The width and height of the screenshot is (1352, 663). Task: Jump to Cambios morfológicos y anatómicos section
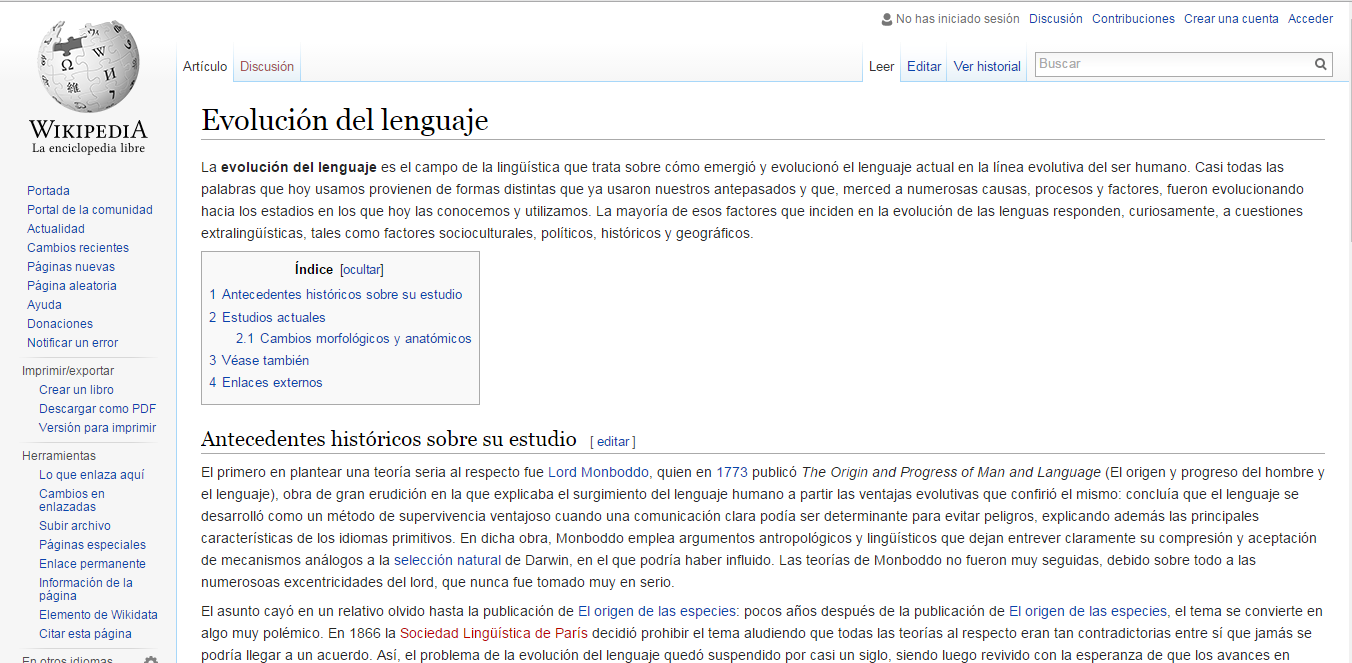(x=365, y=339)
